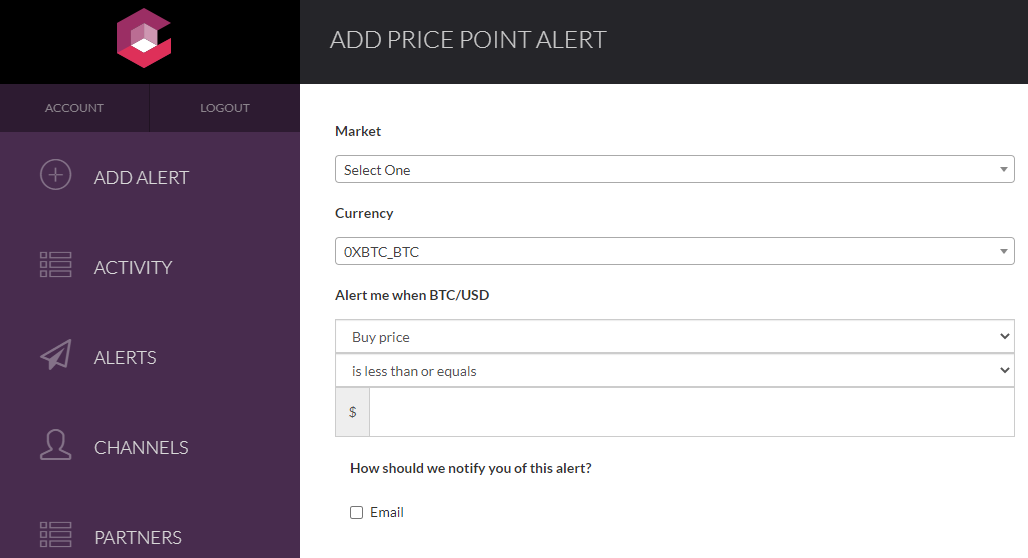Click the Coinwink-style cube logo icon
1028x558 pixels.
pos(144,38)
